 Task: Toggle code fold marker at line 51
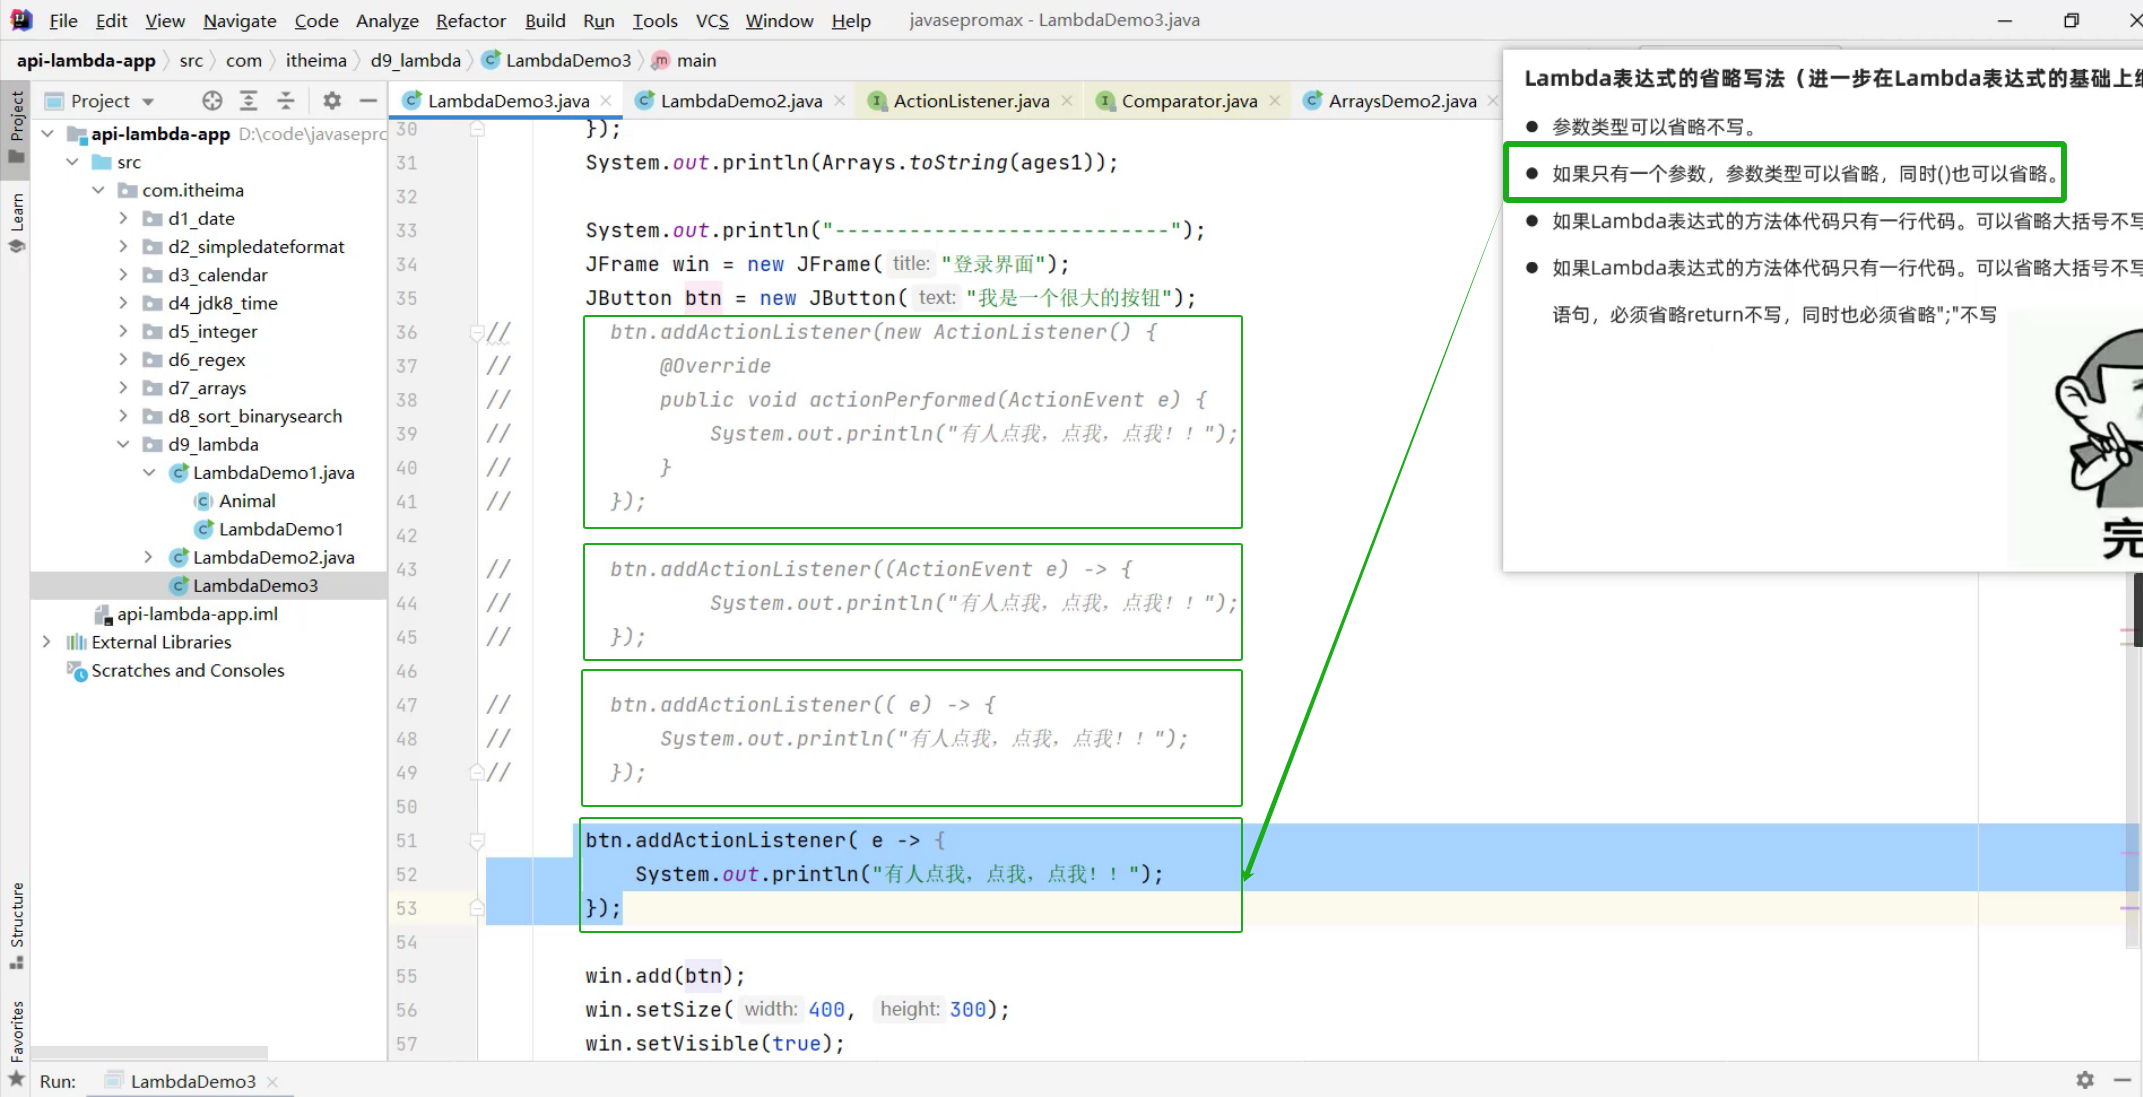478,841
